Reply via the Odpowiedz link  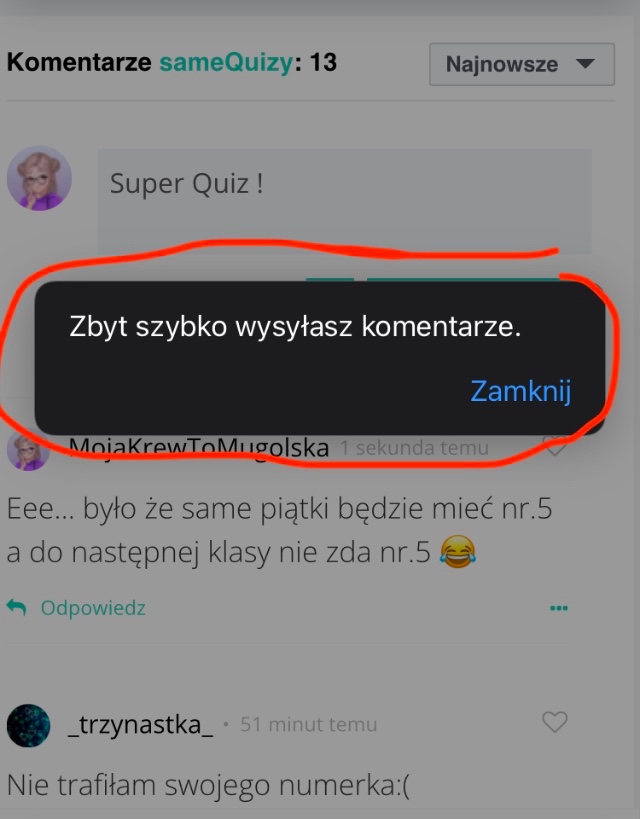point(93,608)
